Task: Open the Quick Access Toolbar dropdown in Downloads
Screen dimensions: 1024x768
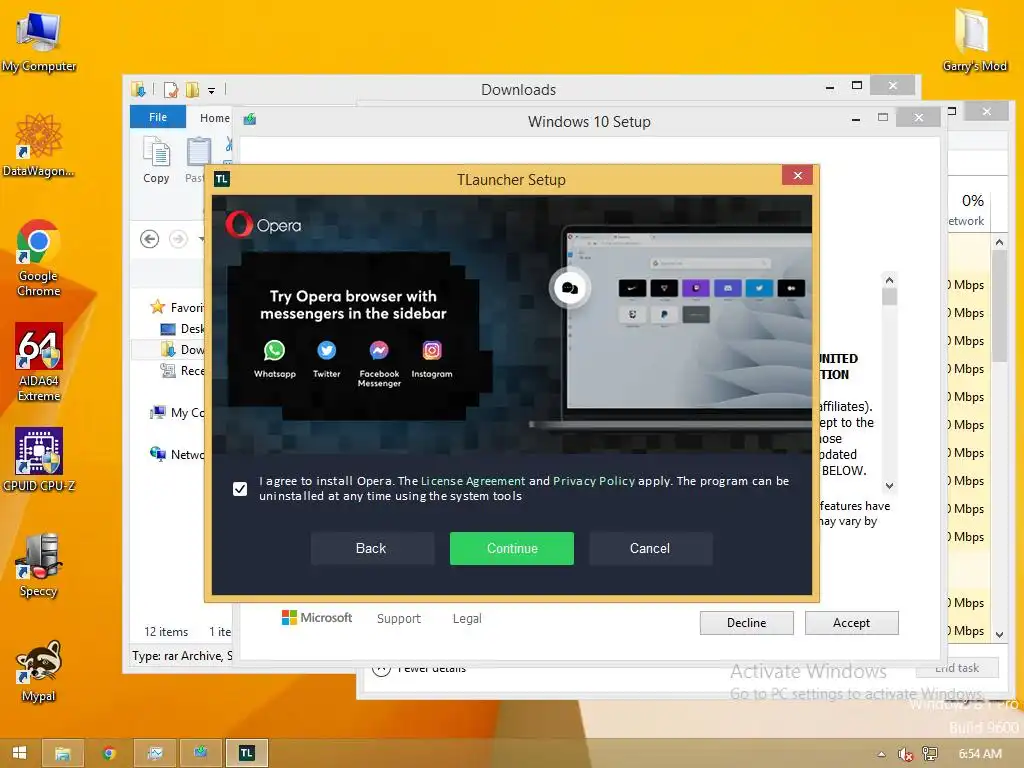Action: point(211,91)
